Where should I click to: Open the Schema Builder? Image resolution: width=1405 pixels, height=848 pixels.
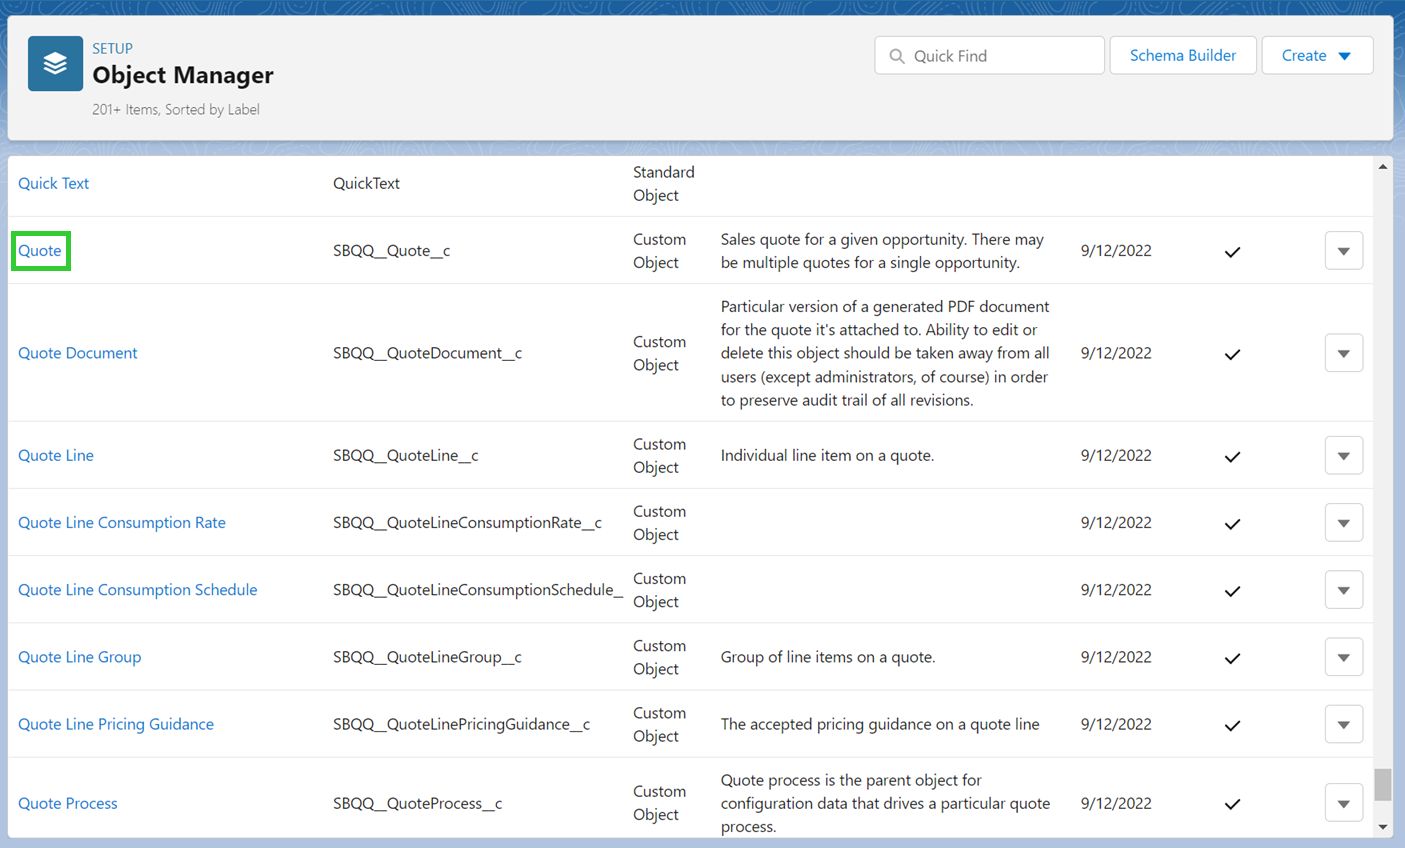pyautogui.click(x=1183, y=55)
